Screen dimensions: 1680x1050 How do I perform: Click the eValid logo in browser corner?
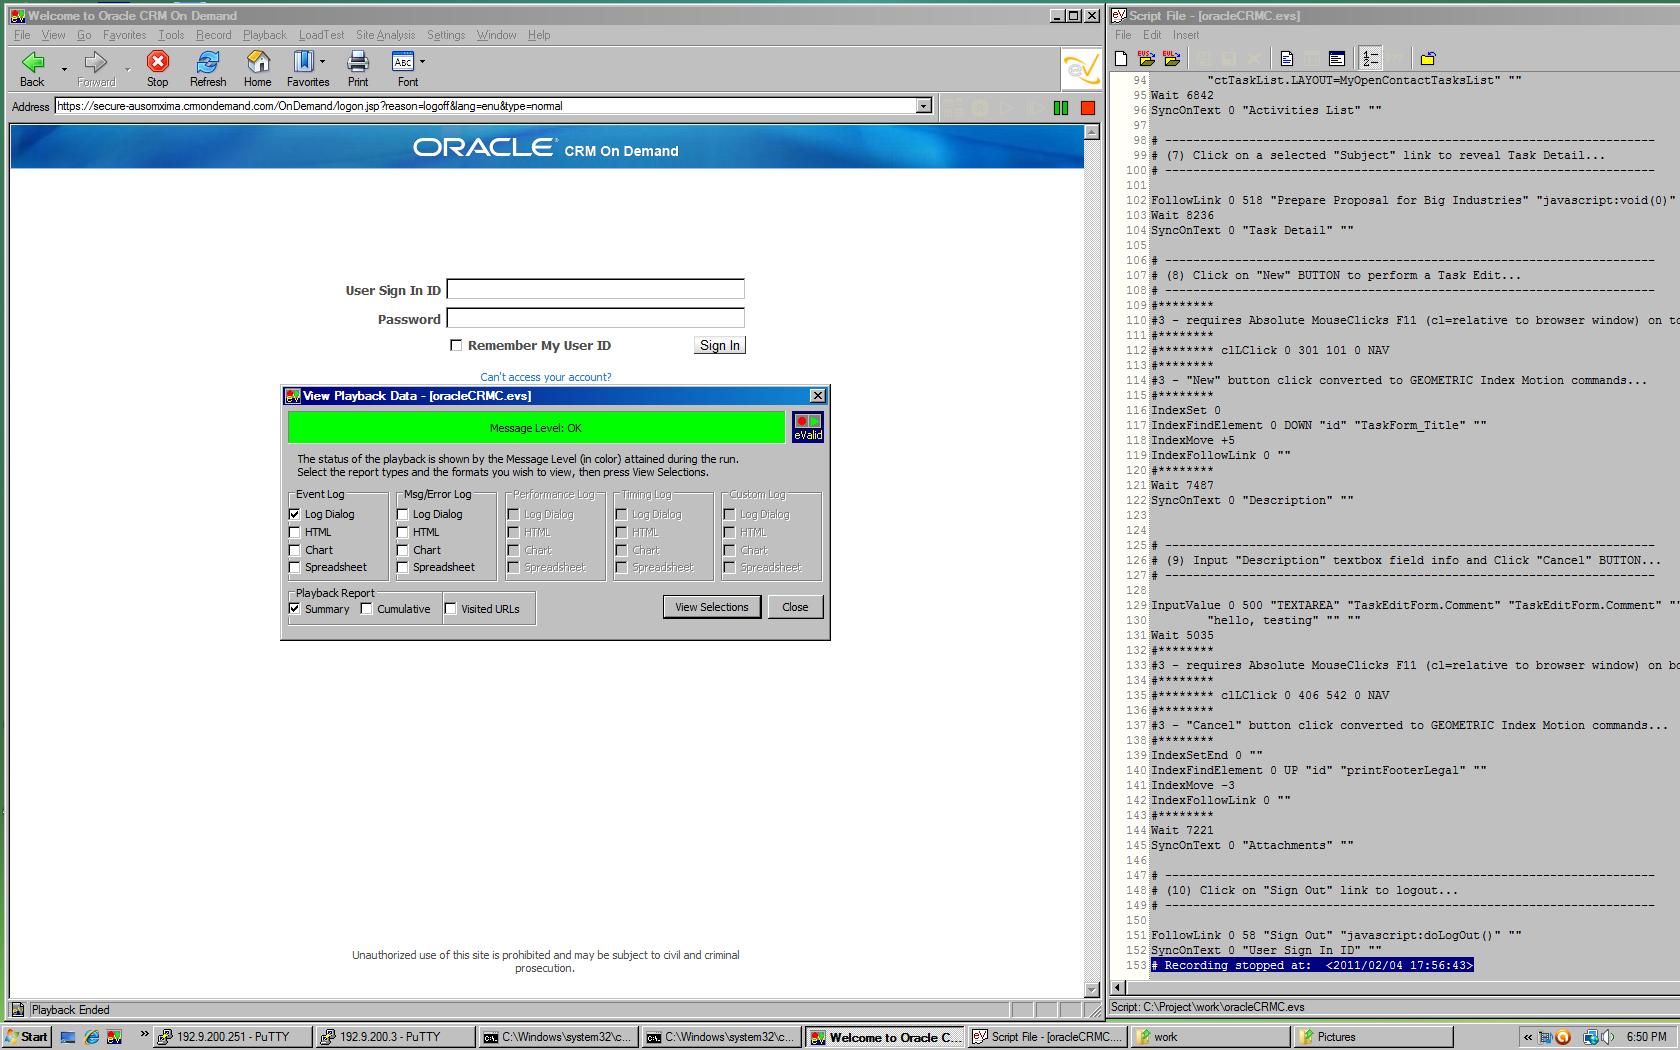[x=1081, y=70]
